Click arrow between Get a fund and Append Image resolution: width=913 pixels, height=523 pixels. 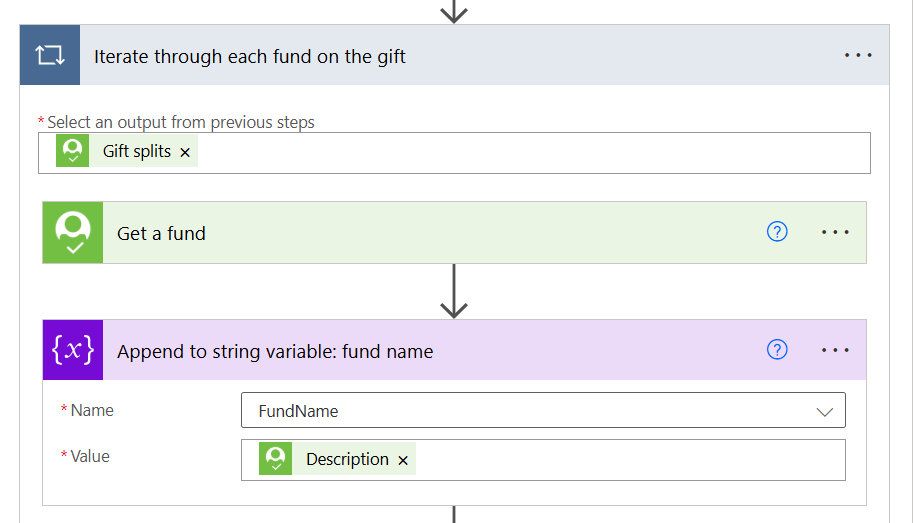point(454,291)
